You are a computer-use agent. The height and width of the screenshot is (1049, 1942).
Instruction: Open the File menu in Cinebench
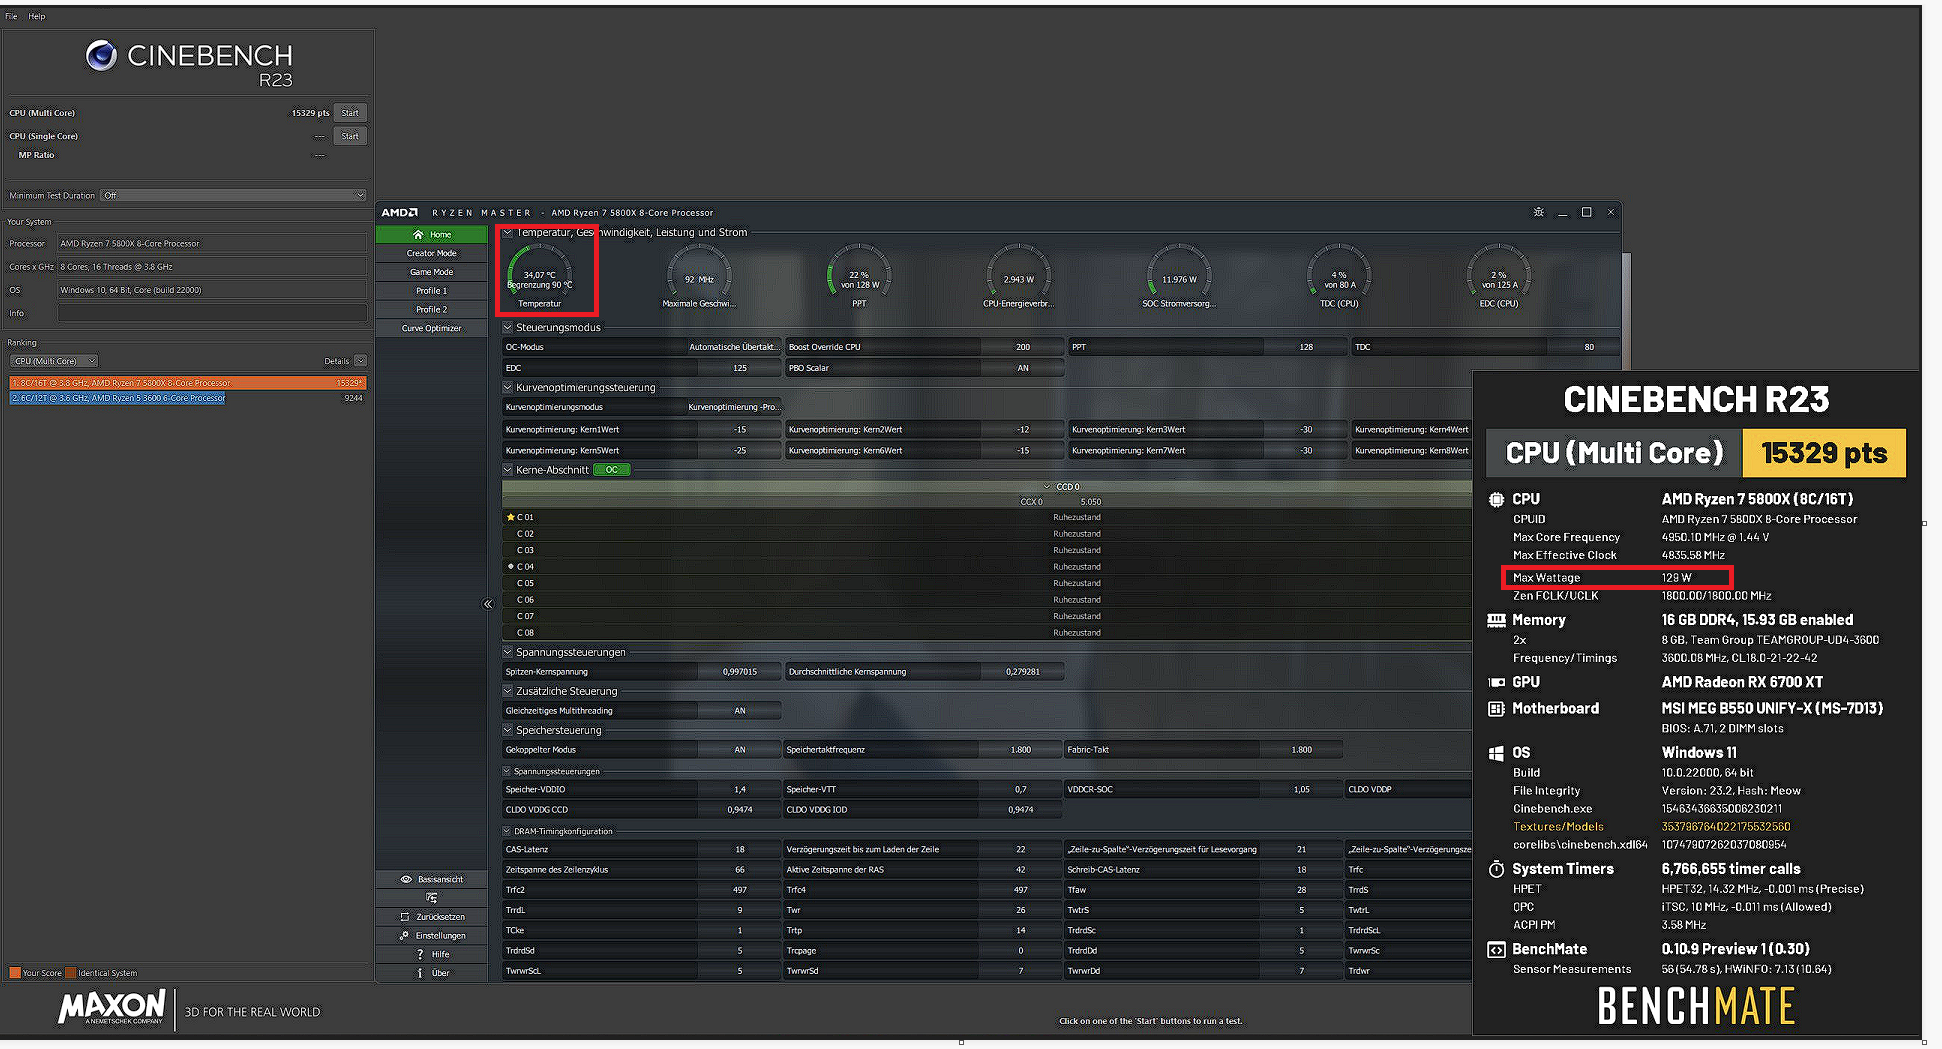(11, 16)
